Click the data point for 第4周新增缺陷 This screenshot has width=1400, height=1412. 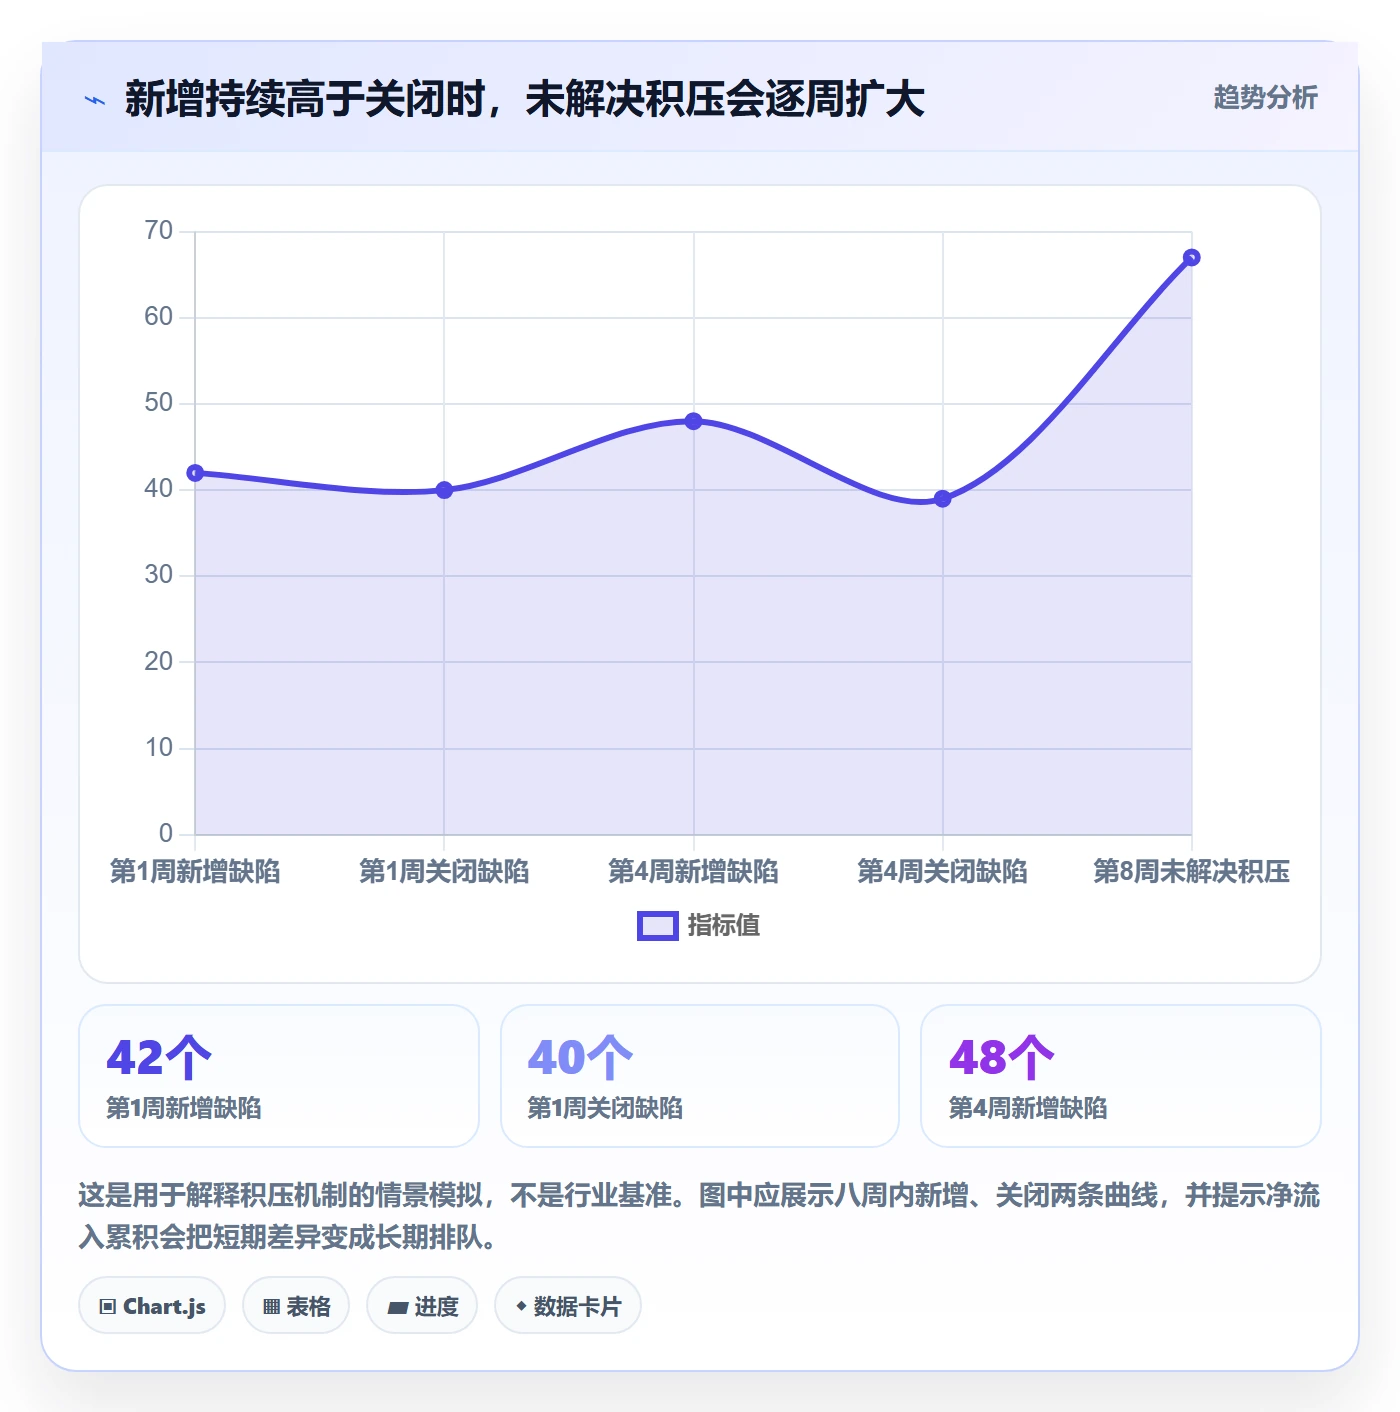(694, 421)
